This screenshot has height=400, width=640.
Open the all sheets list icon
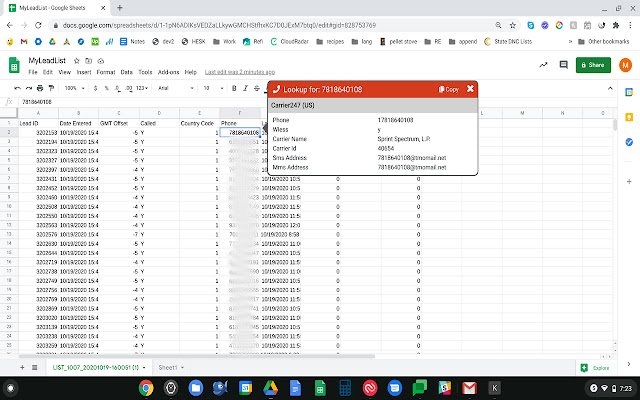[x=32, y=368]
